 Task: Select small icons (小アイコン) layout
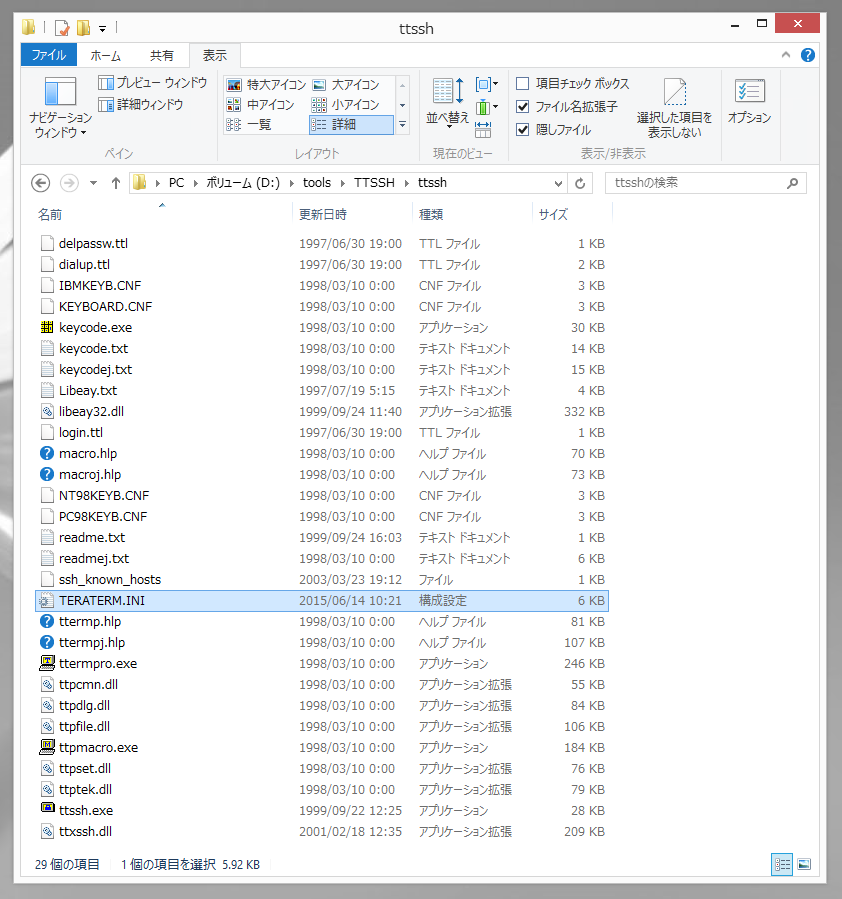coord(346,104)
